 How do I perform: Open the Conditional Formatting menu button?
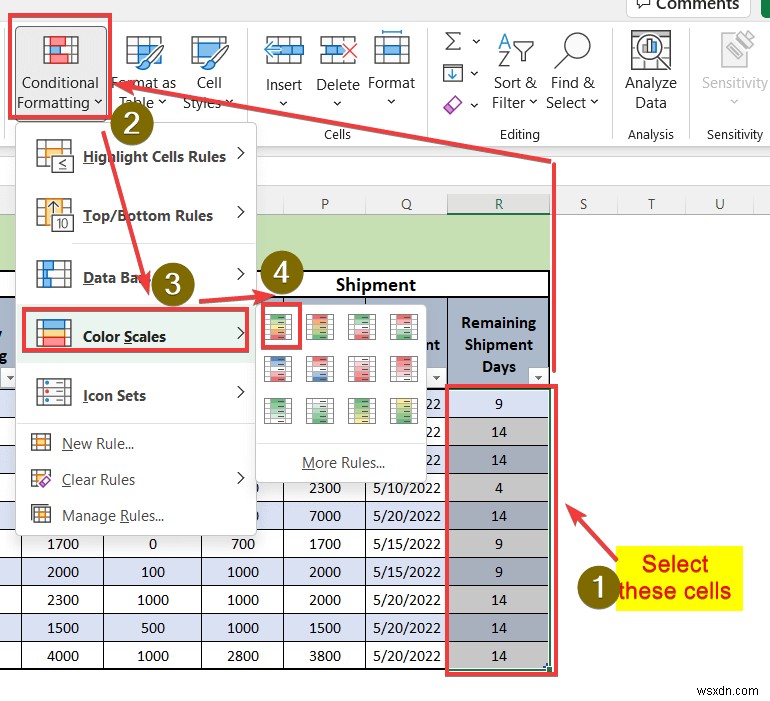click(x=60, y=71)
